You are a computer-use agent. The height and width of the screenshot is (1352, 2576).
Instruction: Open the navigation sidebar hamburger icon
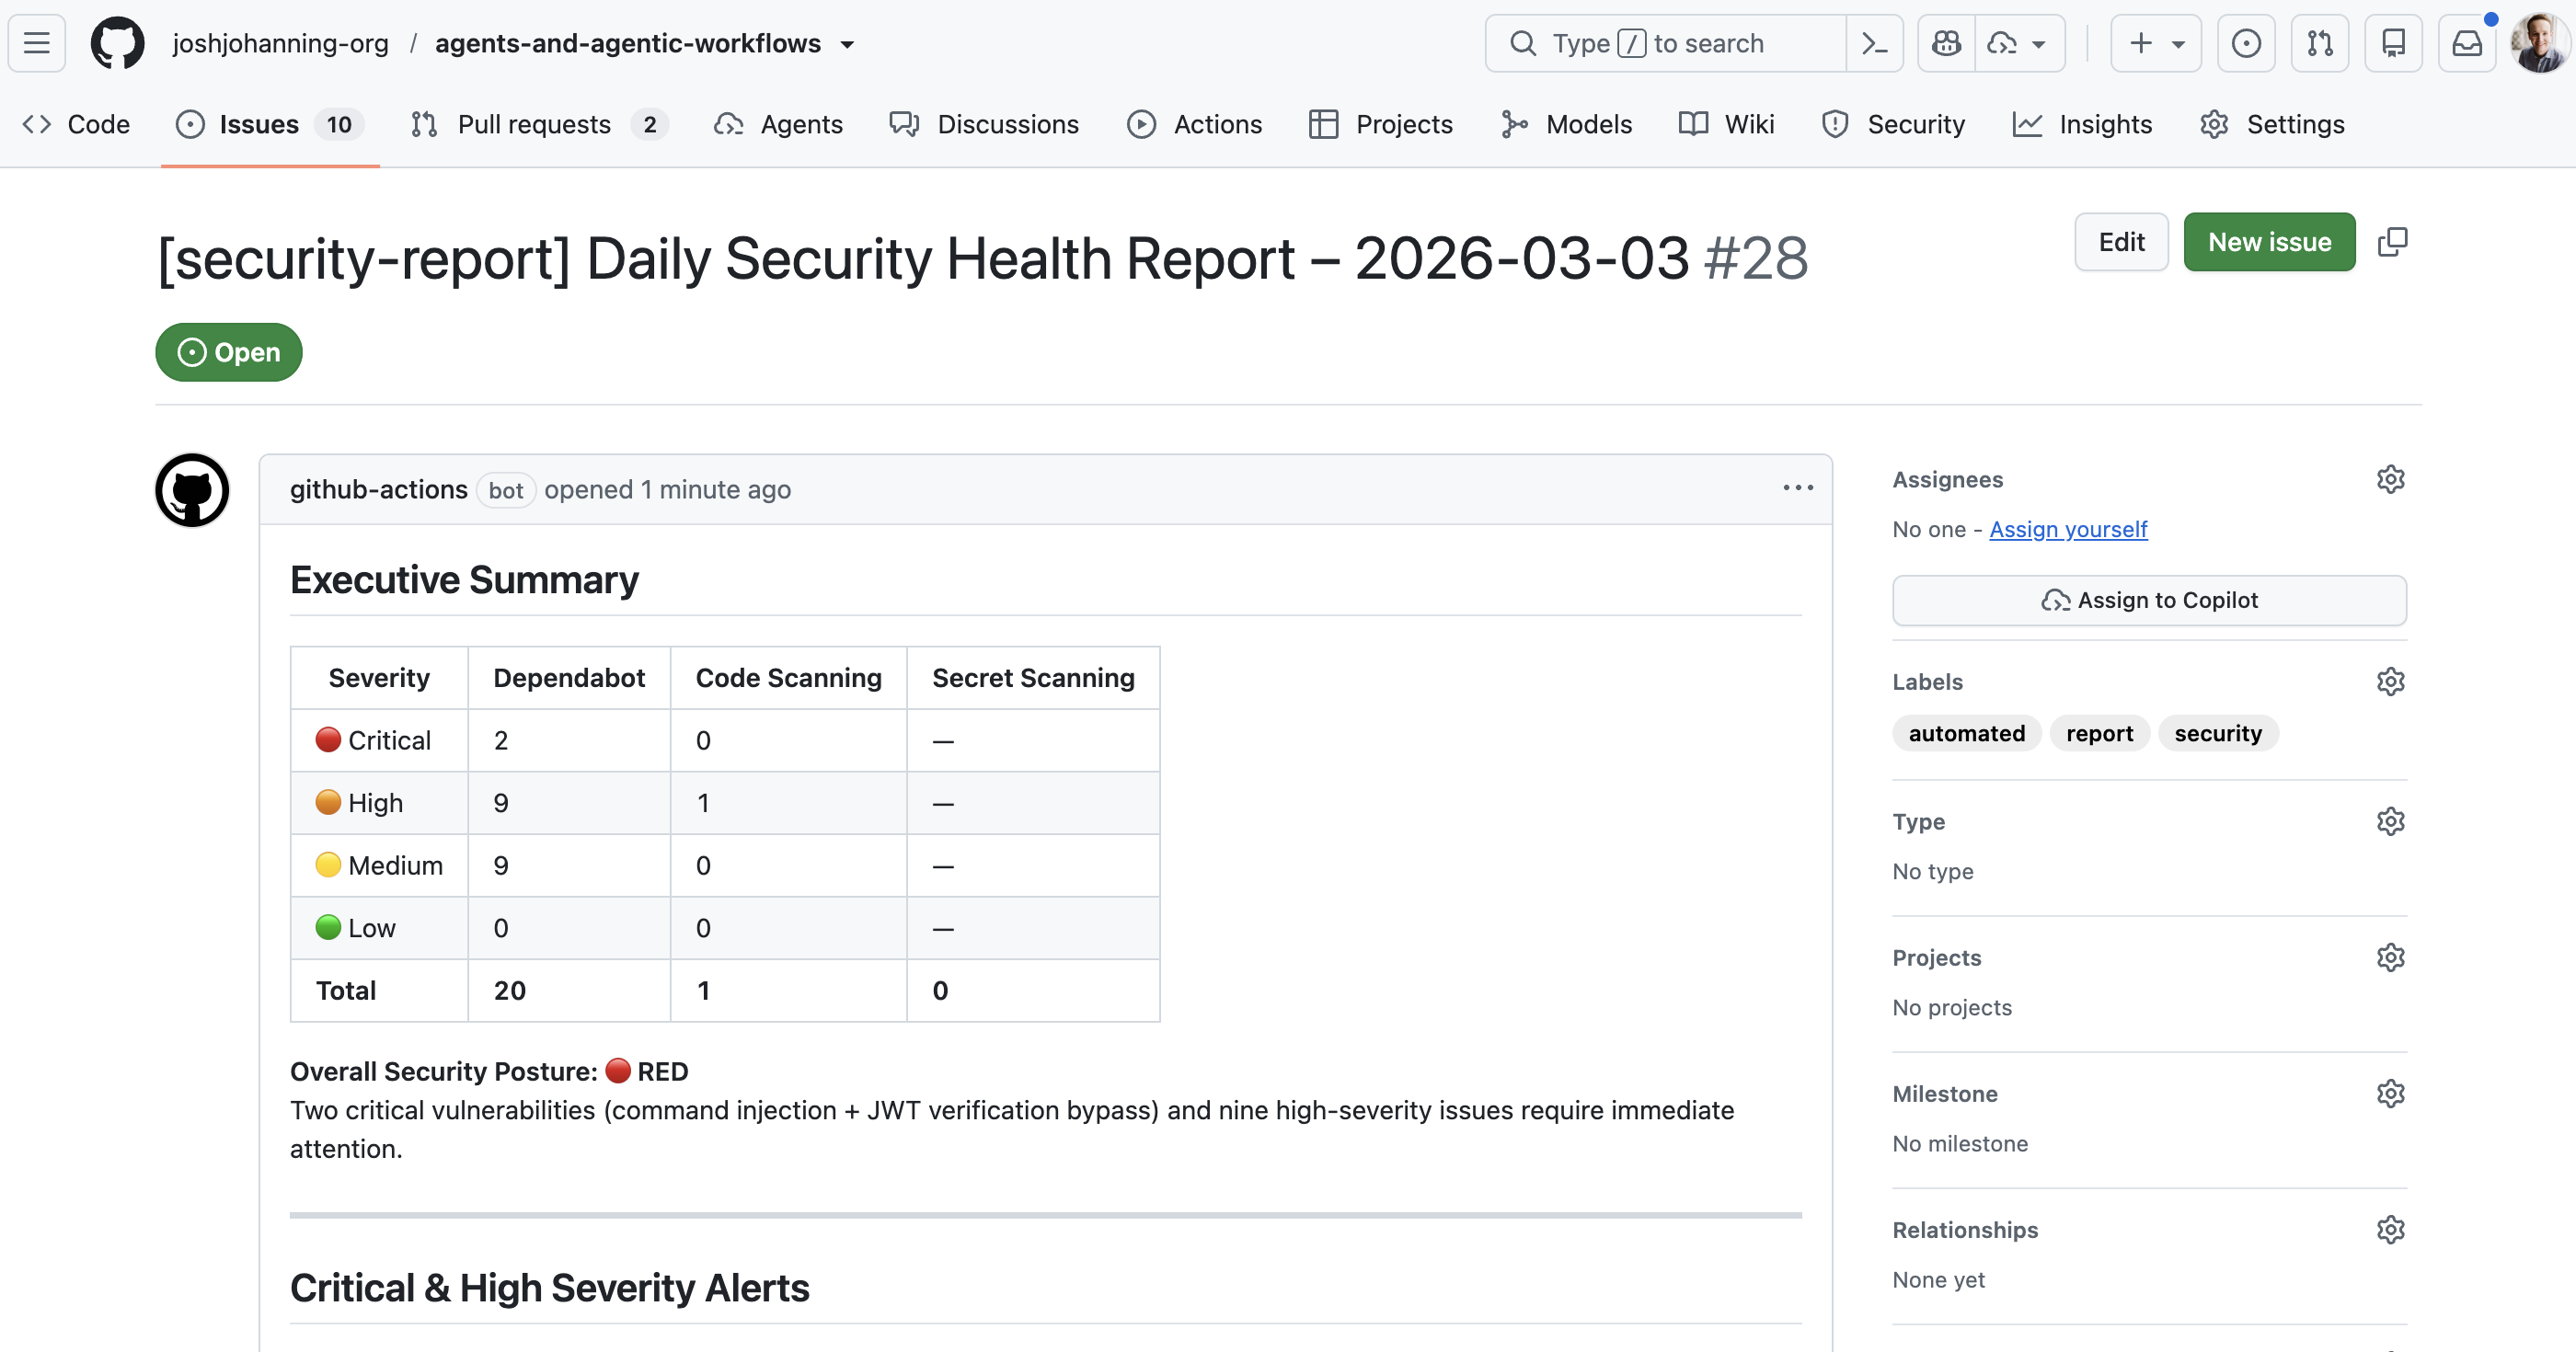tap(35, 42)
